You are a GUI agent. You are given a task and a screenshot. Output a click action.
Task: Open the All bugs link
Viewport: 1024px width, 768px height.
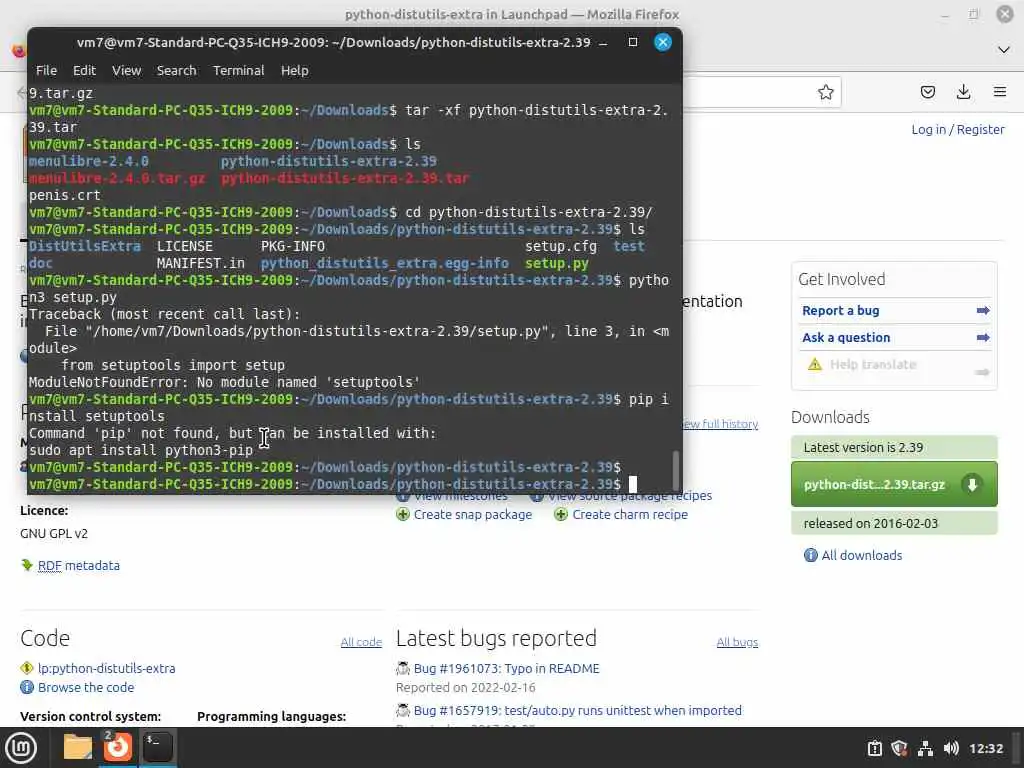737,642
